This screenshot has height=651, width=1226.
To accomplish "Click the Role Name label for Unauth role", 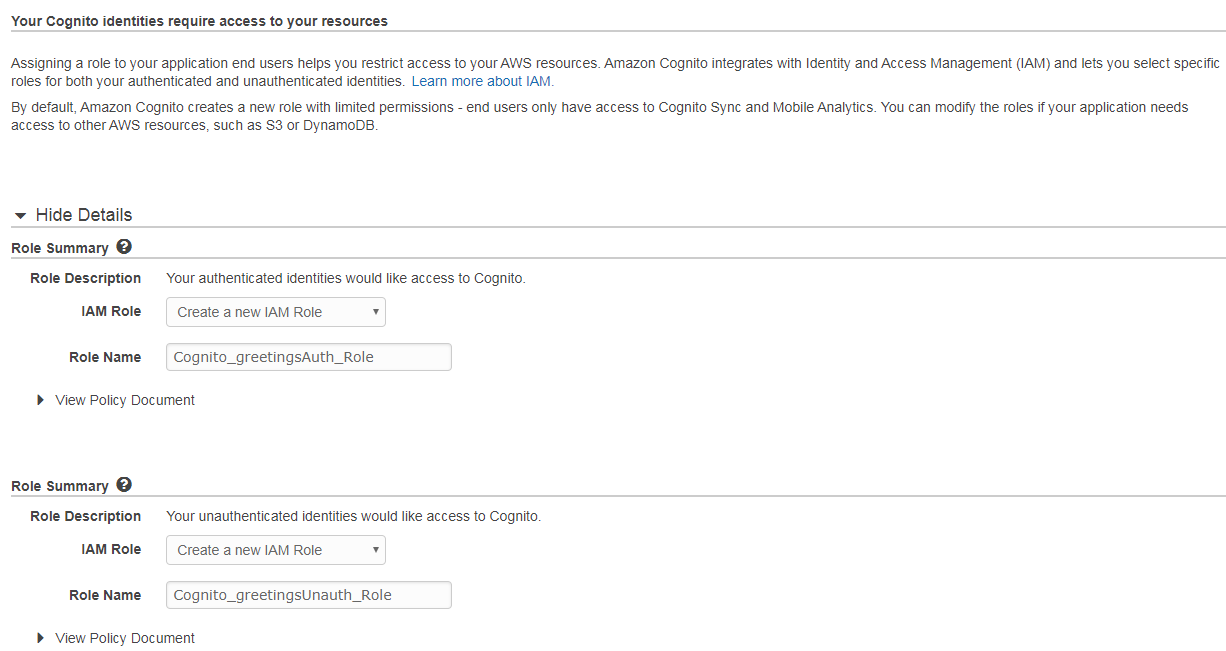I will click(x=105, y=595).
